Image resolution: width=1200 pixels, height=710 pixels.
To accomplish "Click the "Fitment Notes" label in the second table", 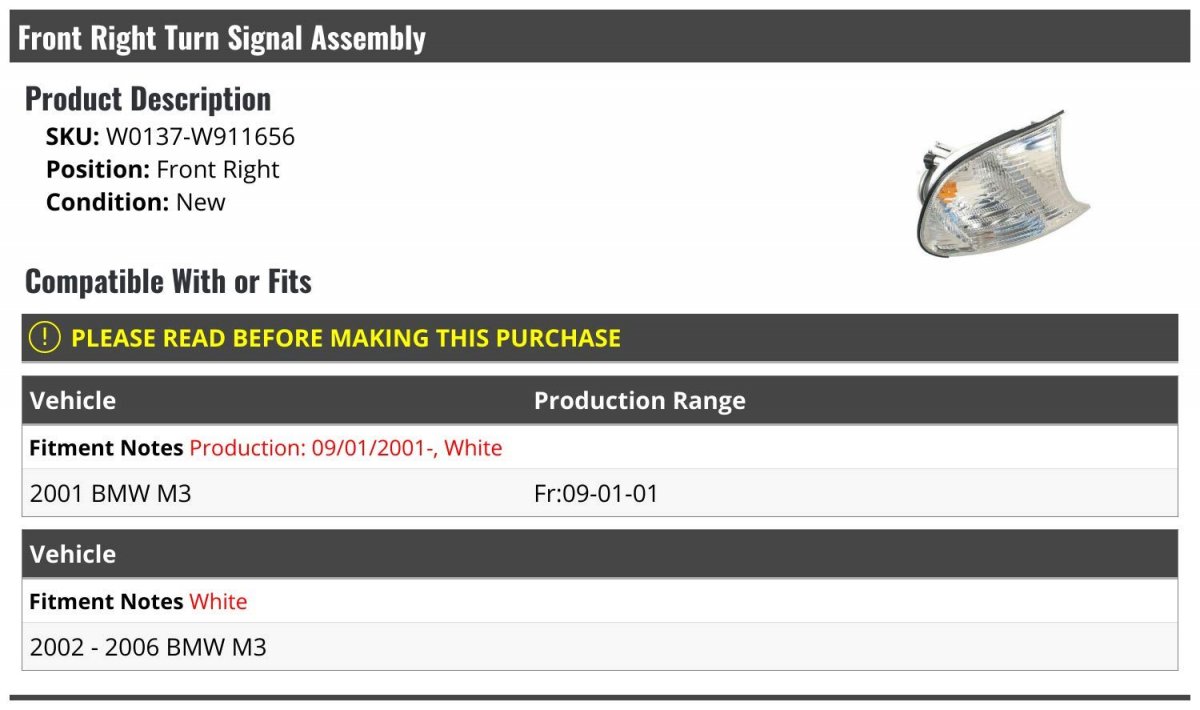I will tap(106, 602).
